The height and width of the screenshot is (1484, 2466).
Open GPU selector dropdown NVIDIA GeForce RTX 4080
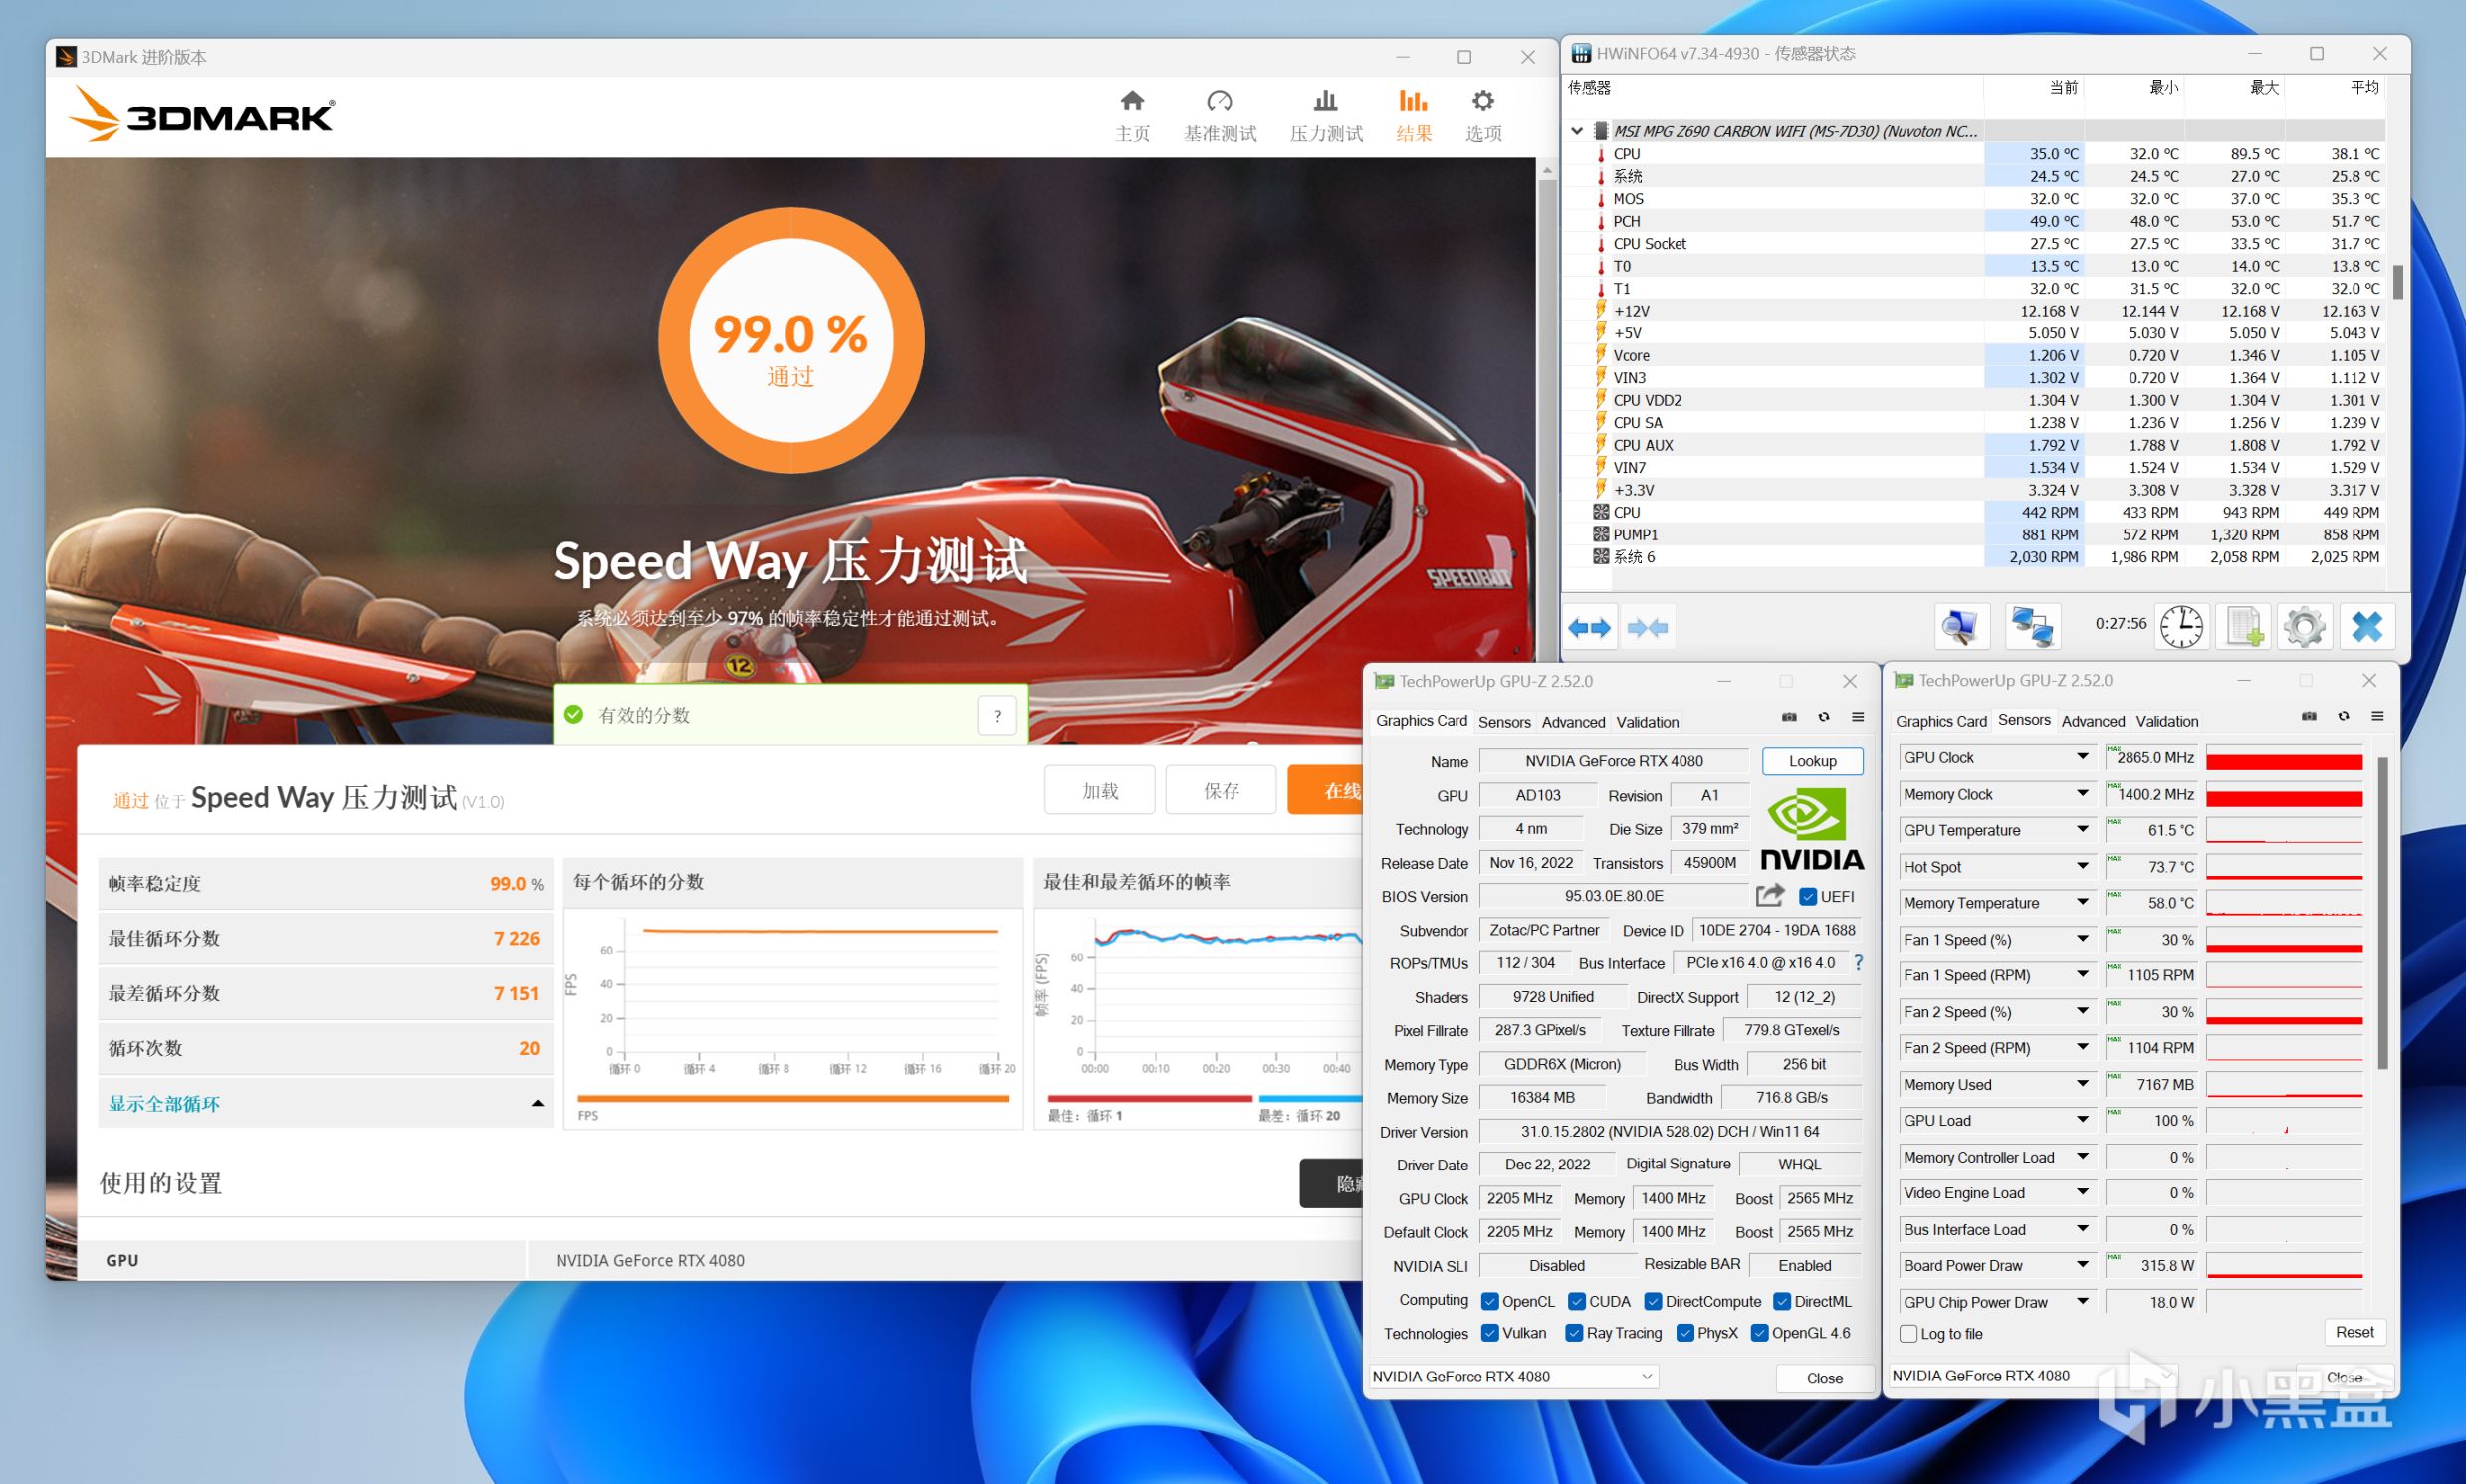pos(1513,1377)
